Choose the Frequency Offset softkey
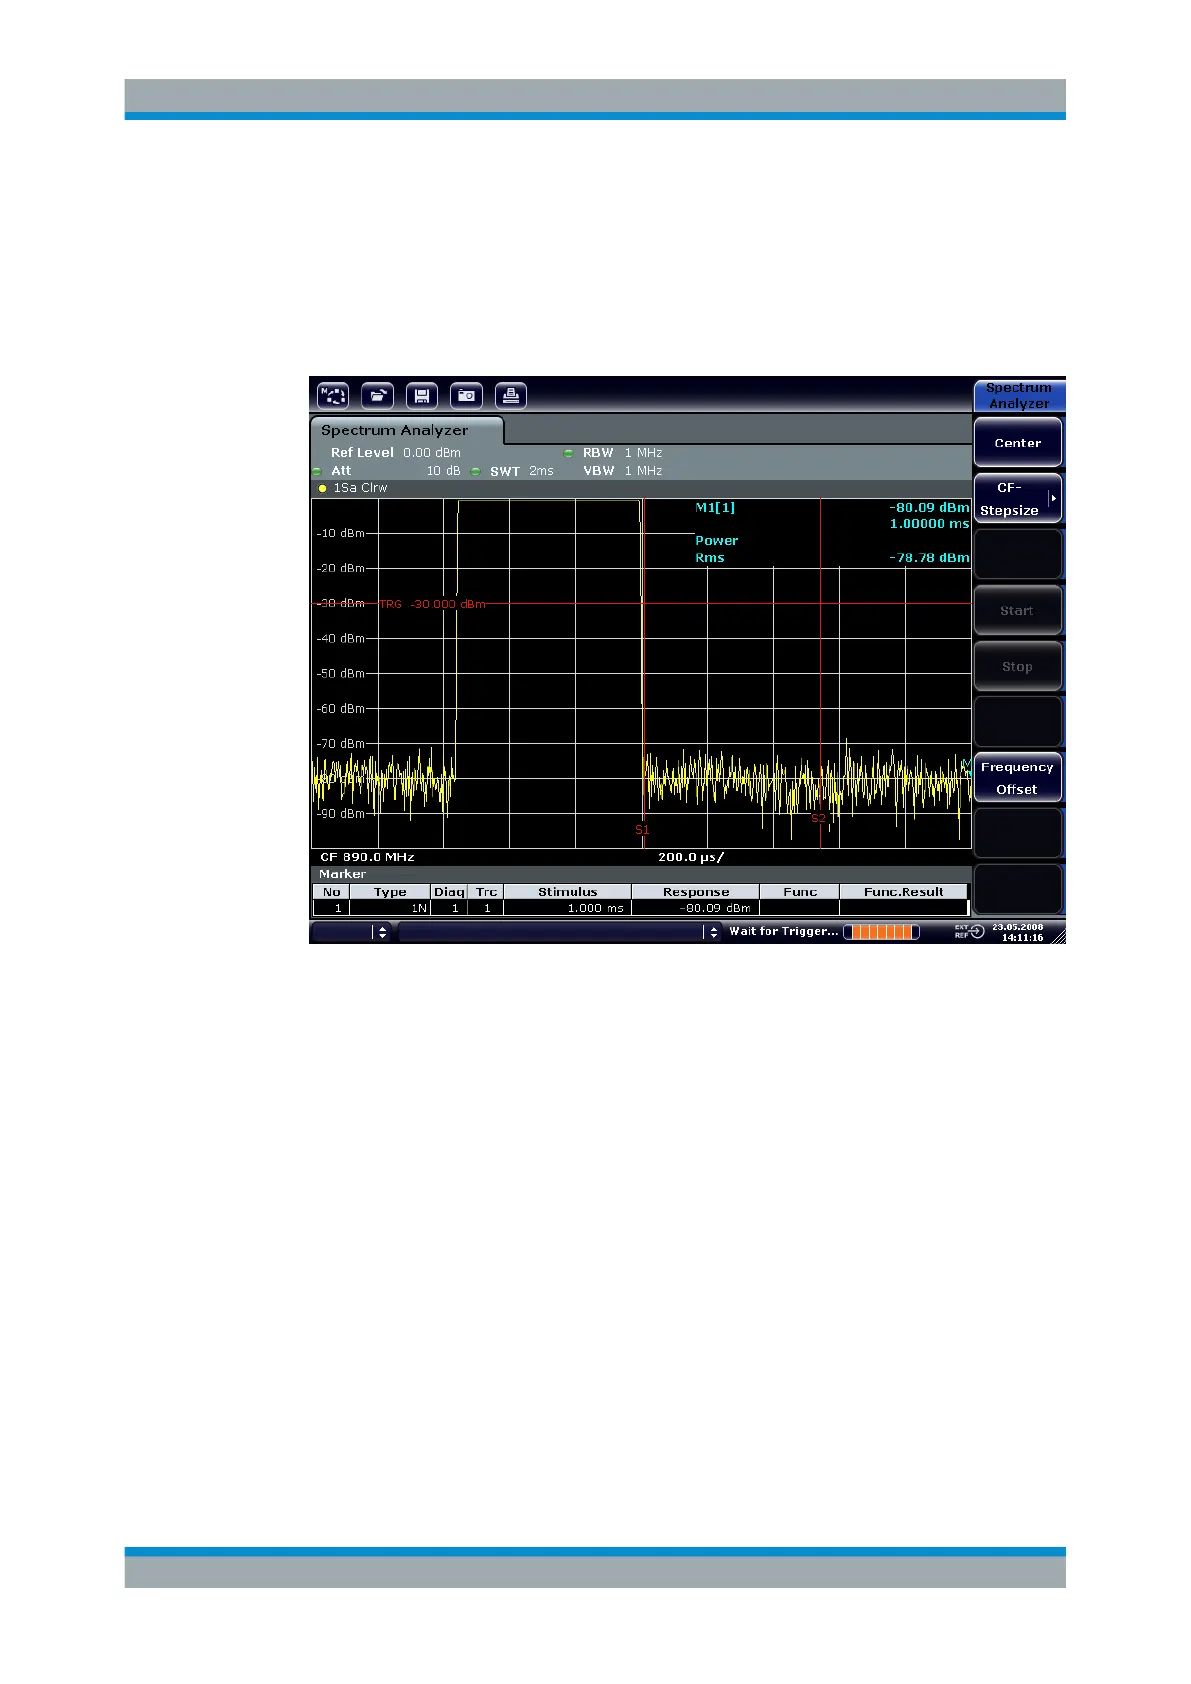 [x=1018, y=778]
